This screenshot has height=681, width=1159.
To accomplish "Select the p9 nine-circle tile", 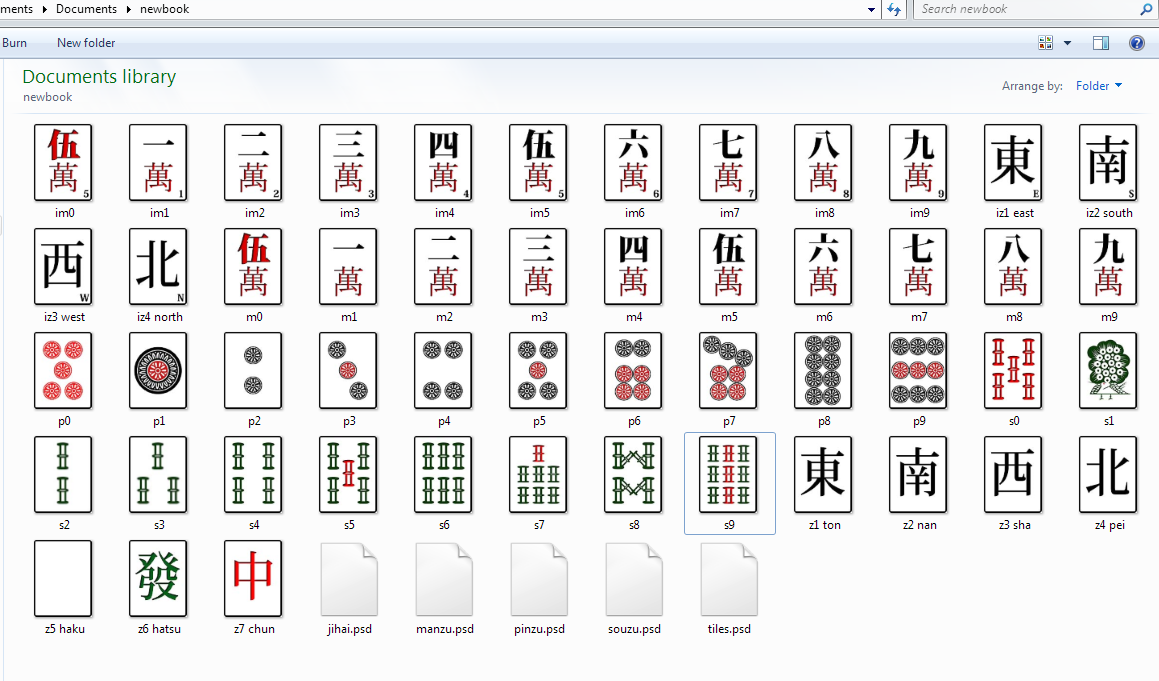I will pyautogui.click(x=918, y=371).
